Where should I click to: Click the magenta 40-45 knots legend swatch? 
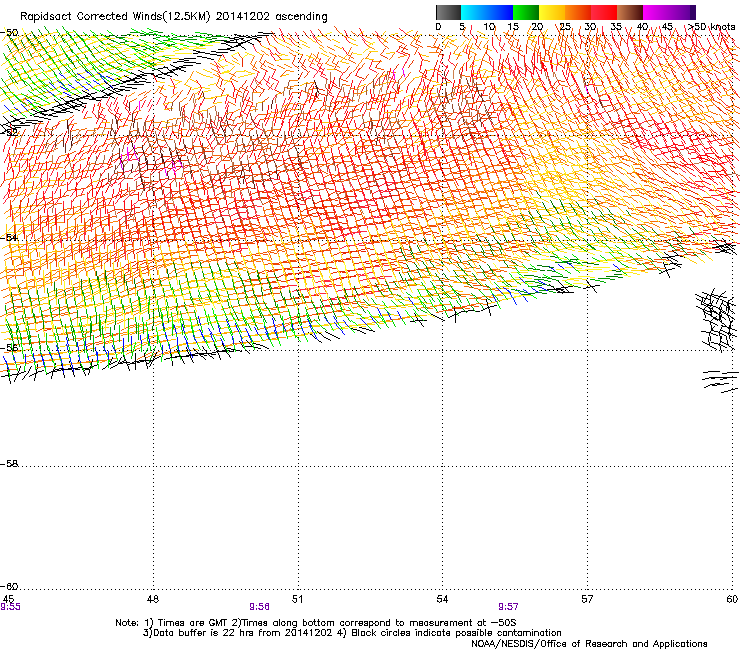(x=656, y=12)
